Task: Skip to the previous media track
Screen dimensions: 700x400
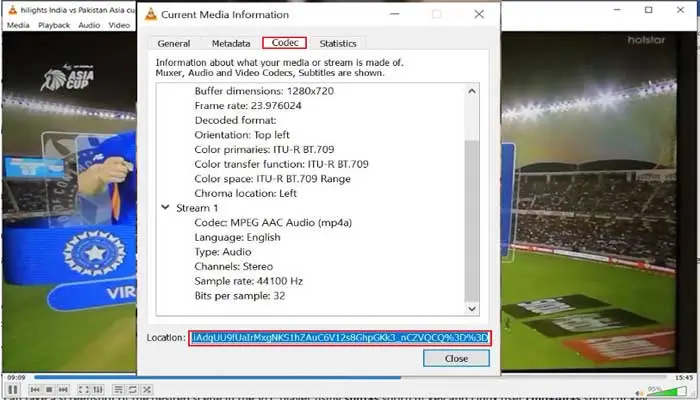Action: coord(34,388)
